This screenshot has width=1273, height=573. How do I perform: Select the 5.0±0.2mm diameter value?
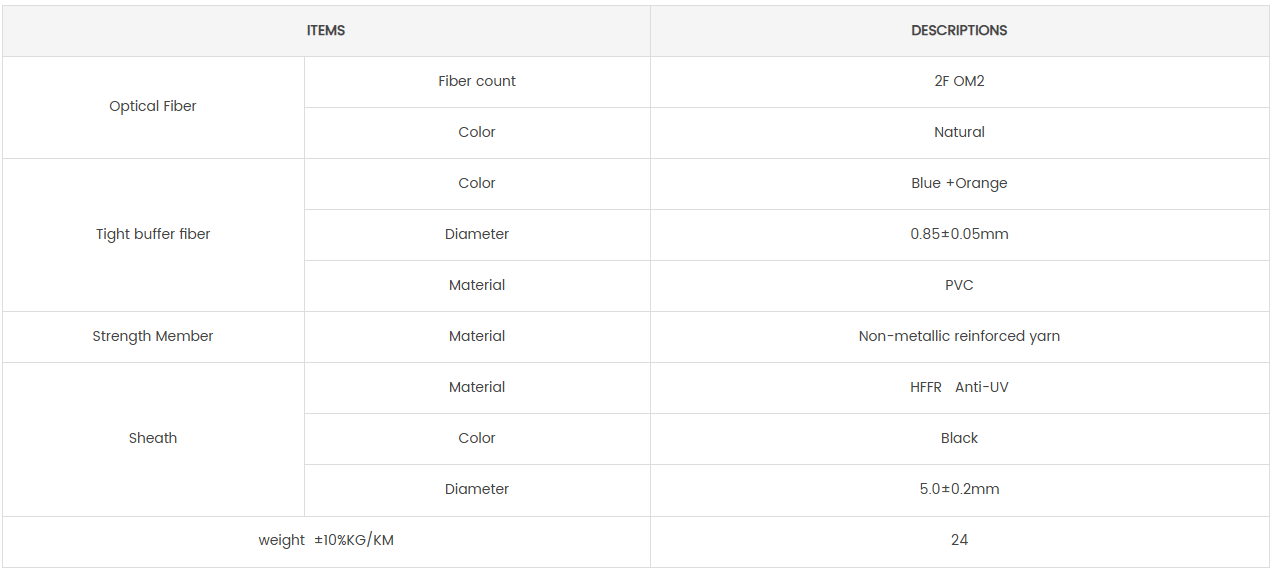959,489
